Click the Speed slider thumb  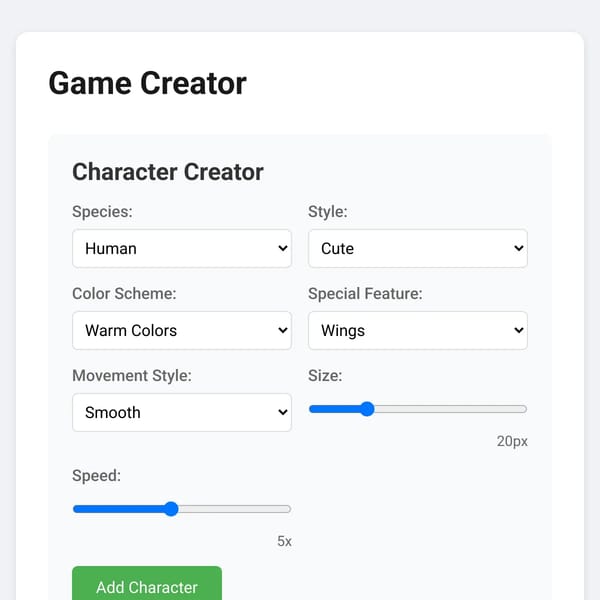click(x=171, y=509)
